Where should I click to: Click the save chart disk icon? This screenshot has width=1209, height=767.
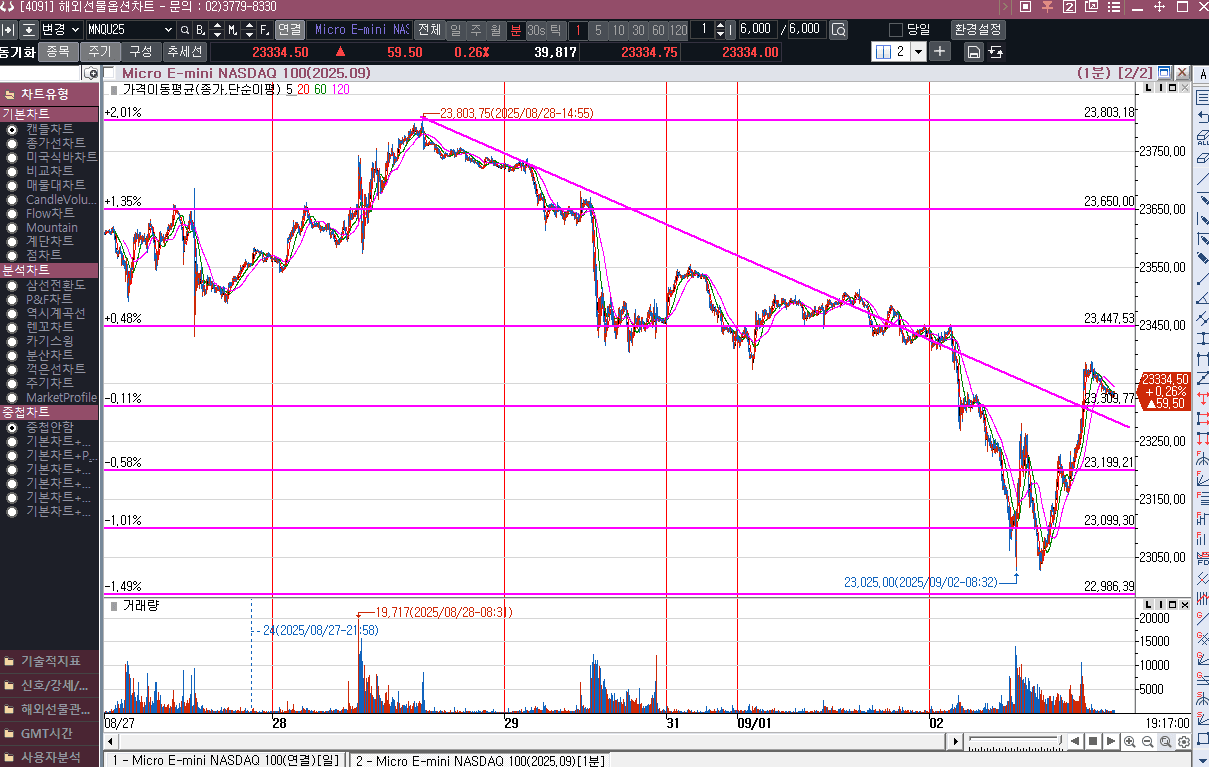coord(973,52)
